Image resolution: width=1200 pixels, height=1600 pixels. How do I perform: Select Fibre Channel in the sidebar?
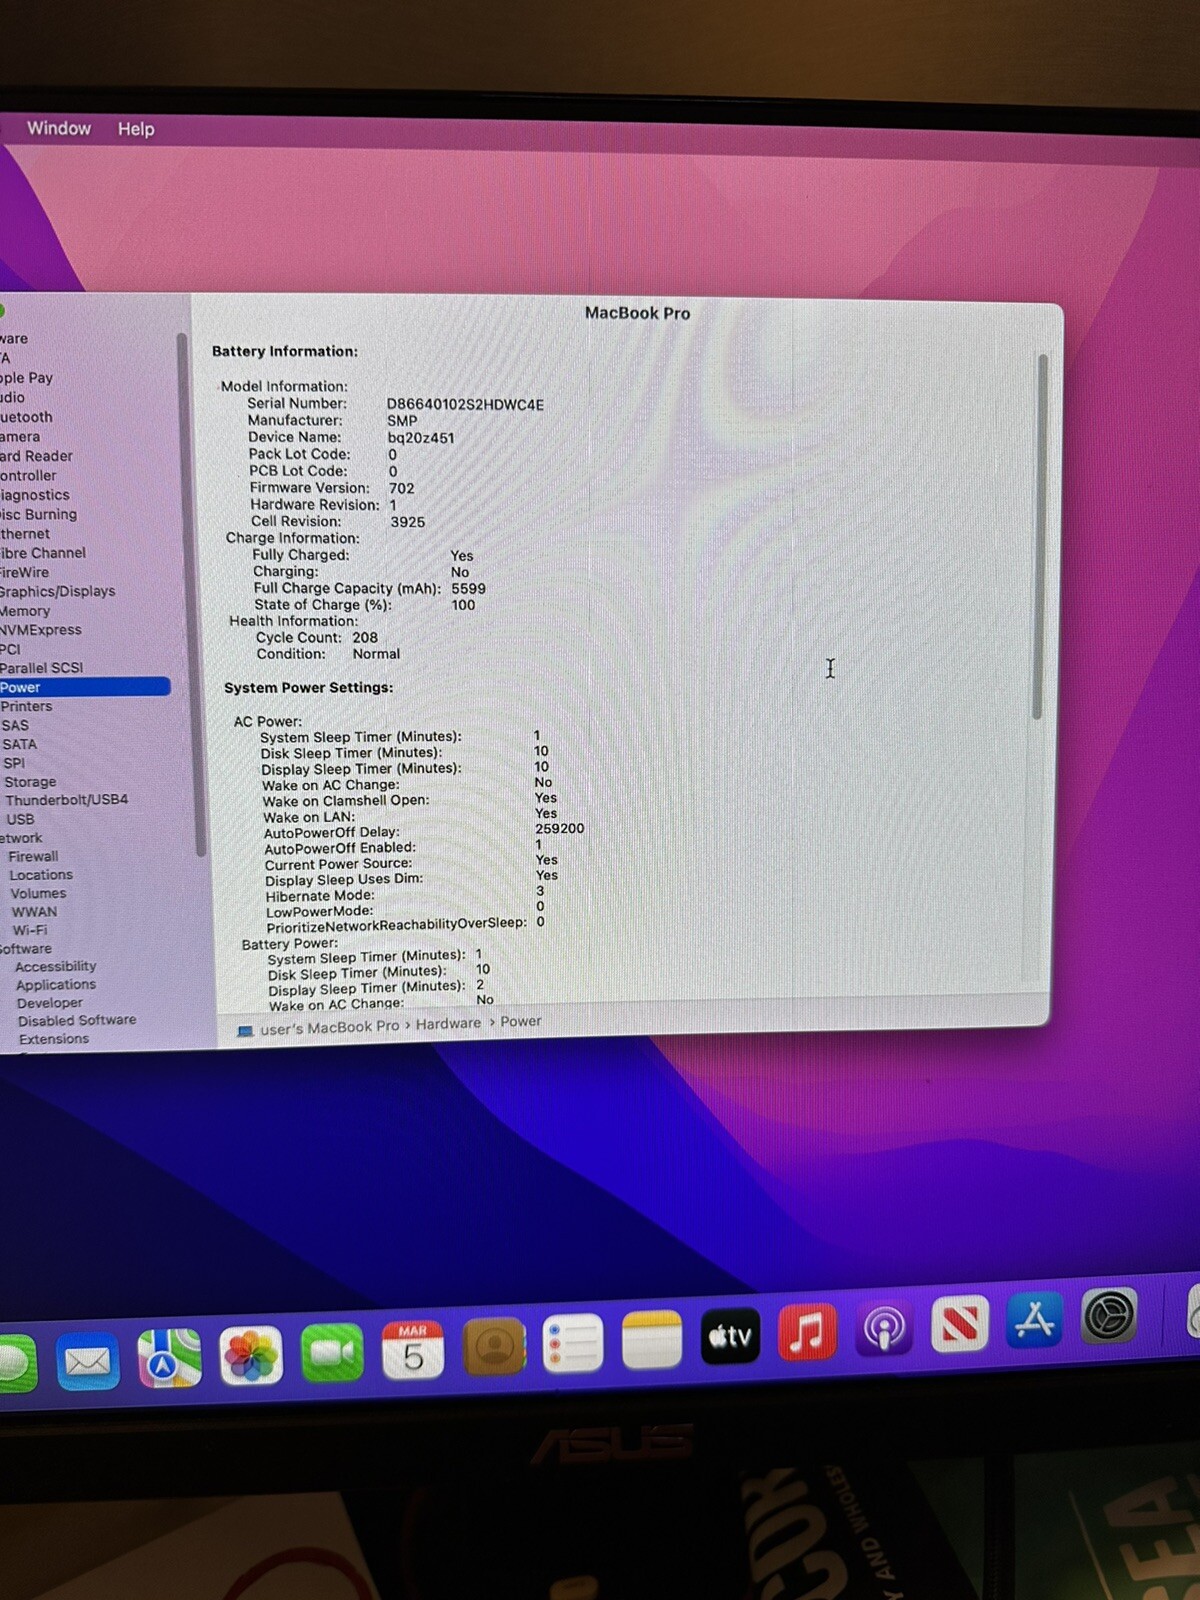coord(43,553)
